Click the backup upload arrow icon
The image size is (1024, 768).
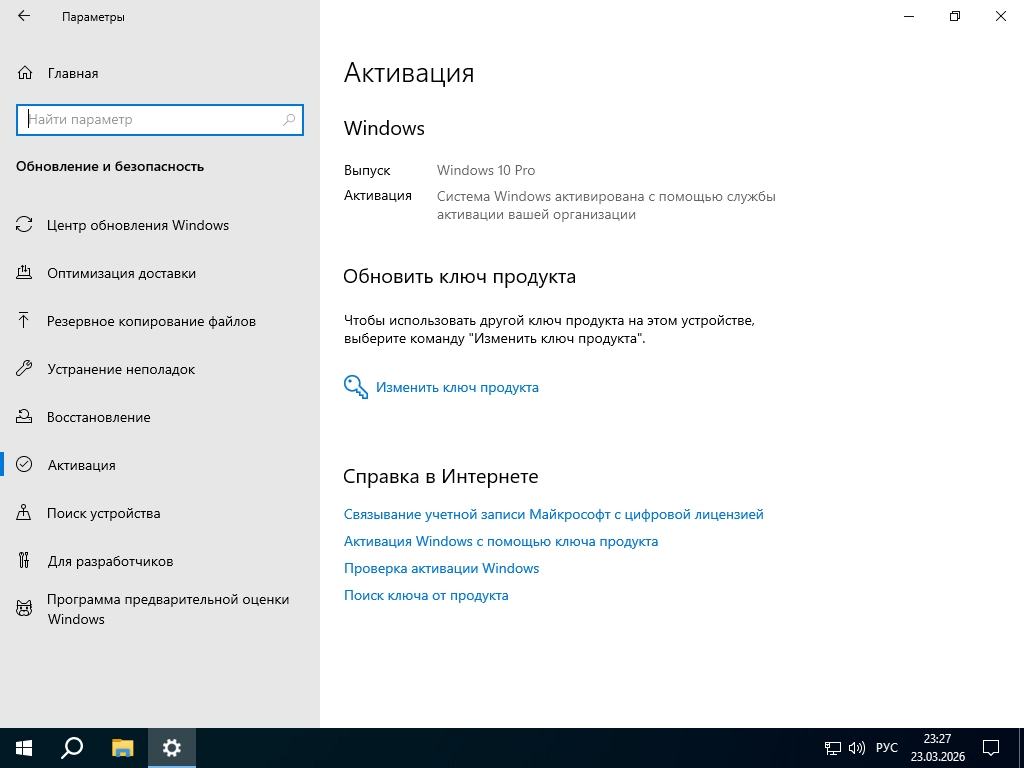(24, 320)
